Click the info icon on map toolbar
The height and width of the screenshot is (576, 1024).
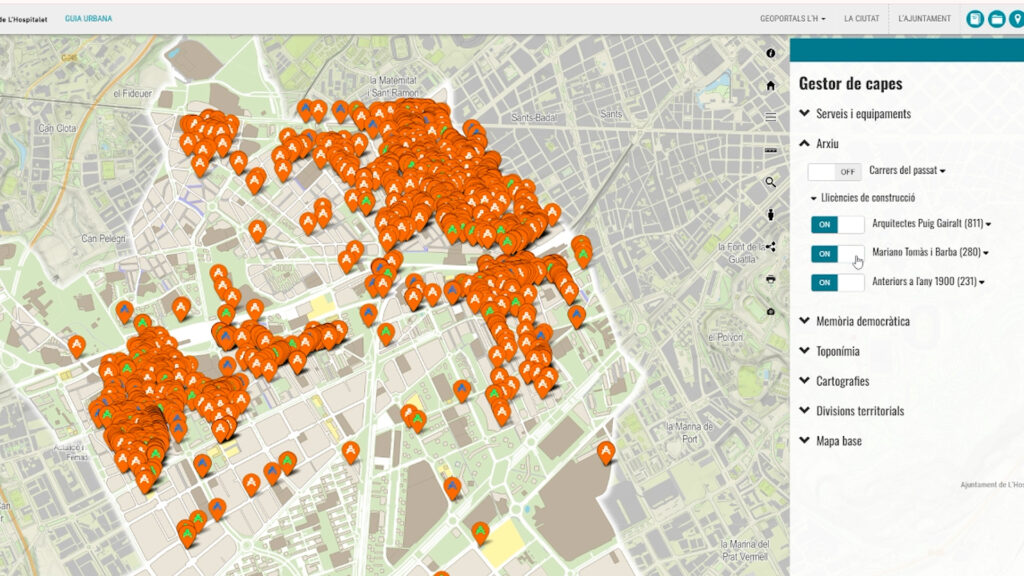tap(770, 53)
